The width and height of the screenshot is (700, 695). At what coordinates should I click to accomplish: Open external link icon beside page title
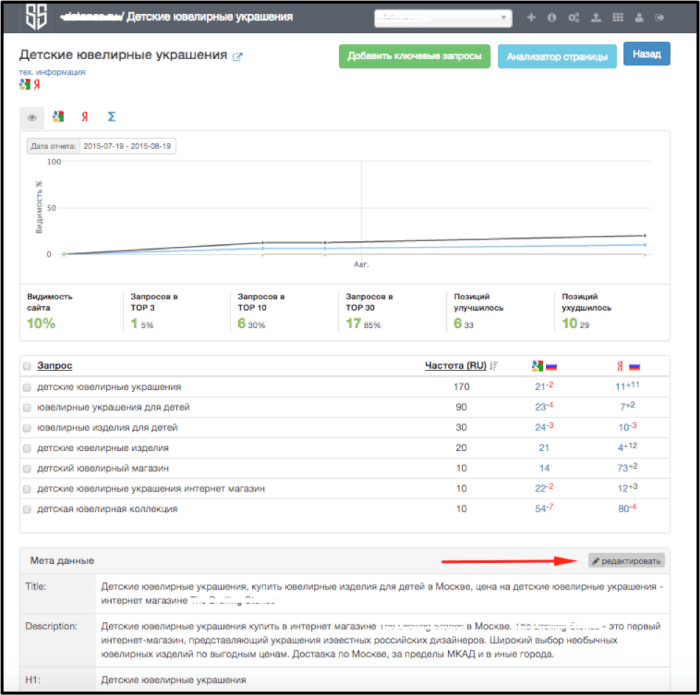click(x=237, y=57)
